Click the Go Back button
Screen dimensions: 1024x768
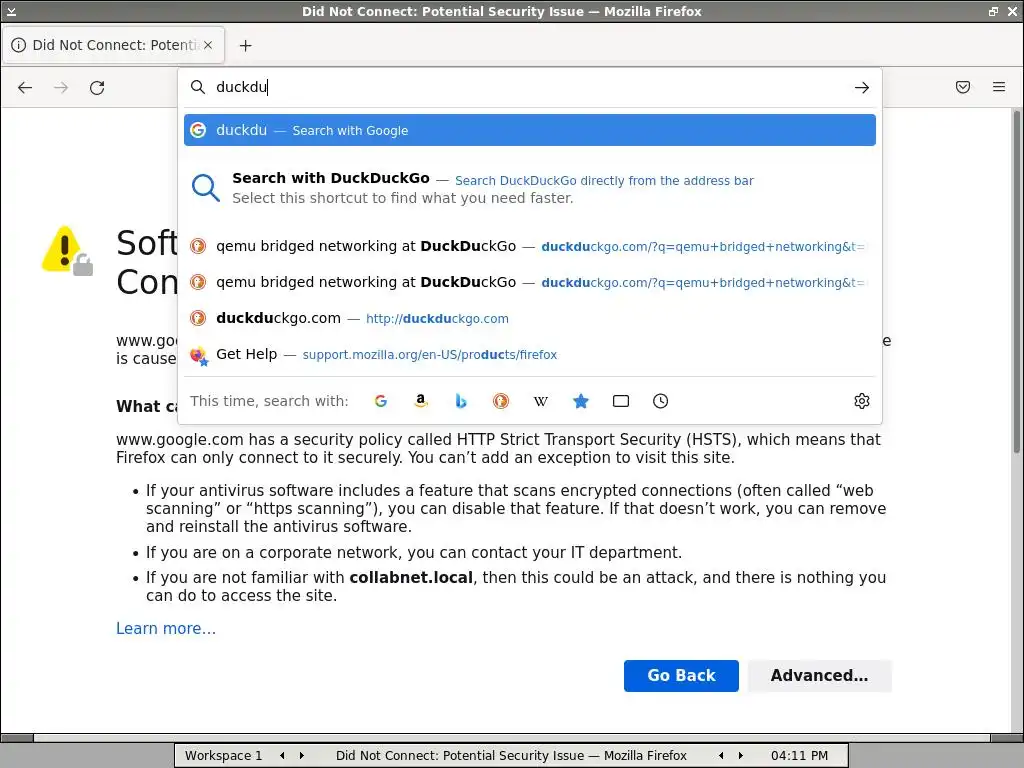pyautogui.click(x=681, y=675)
